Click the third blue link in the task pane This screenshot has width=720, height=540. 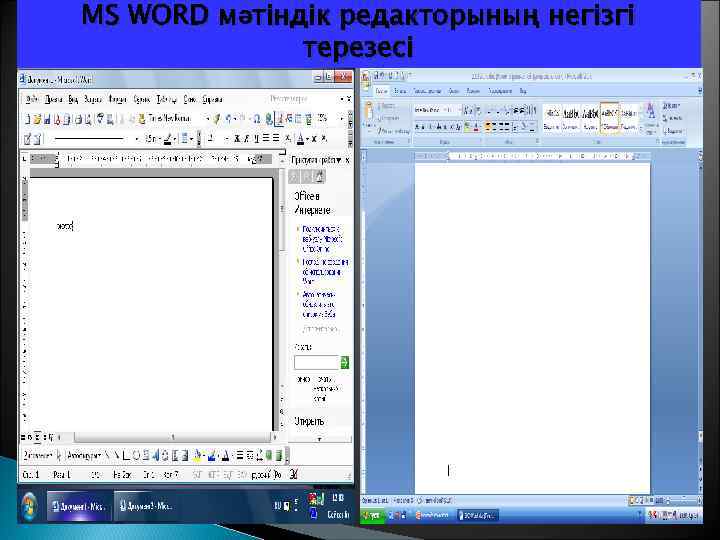coord(319,304)
